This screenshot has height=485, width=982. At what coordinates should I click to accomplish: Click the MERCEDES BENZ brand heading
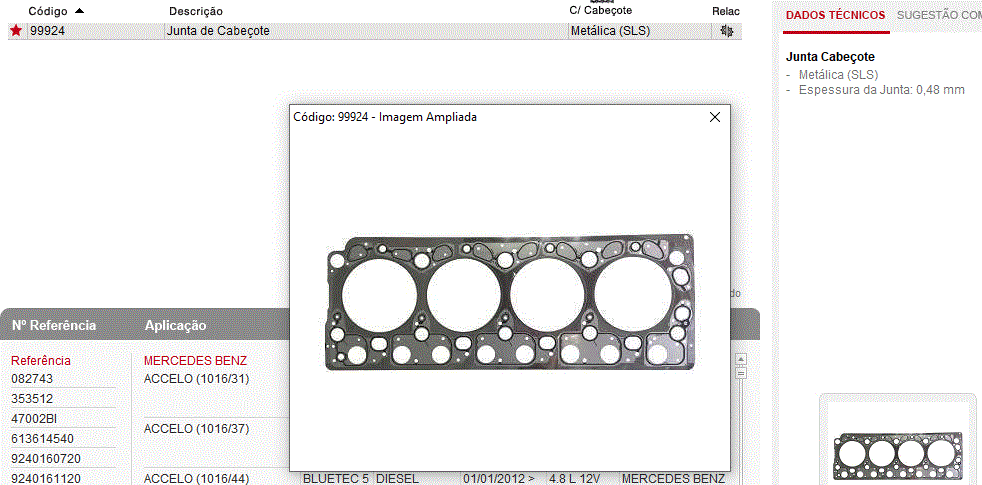(195, 360)
